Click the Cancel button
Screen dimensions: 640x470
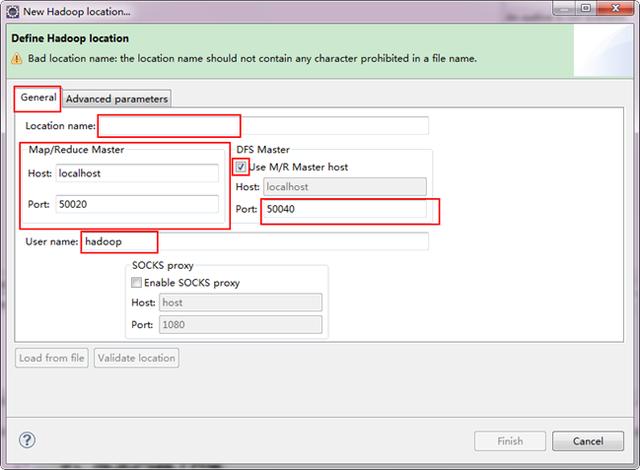point(588,441)
